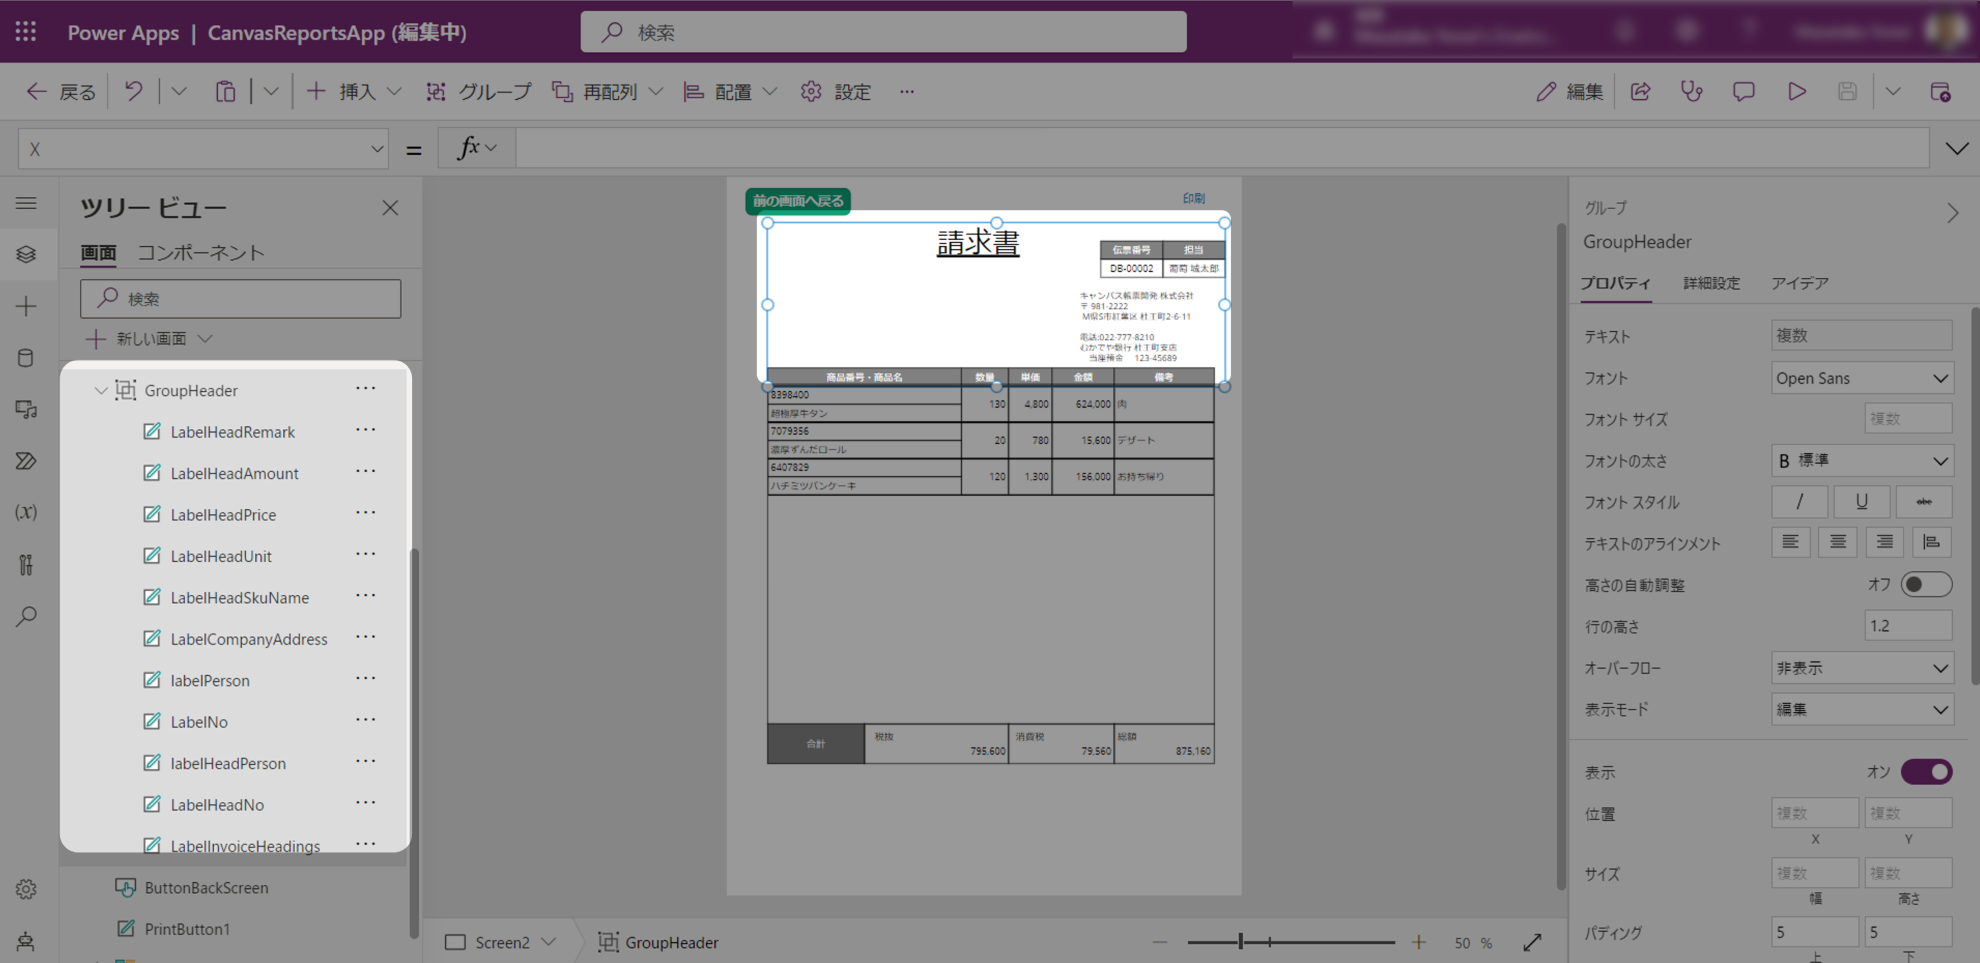Click the tree view search field
1980x963 pixels.
point(241,298)
